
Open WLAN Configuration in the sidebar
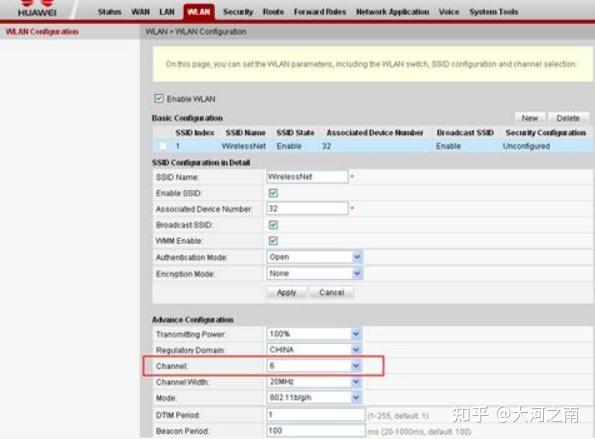click(x=42, y=31)
